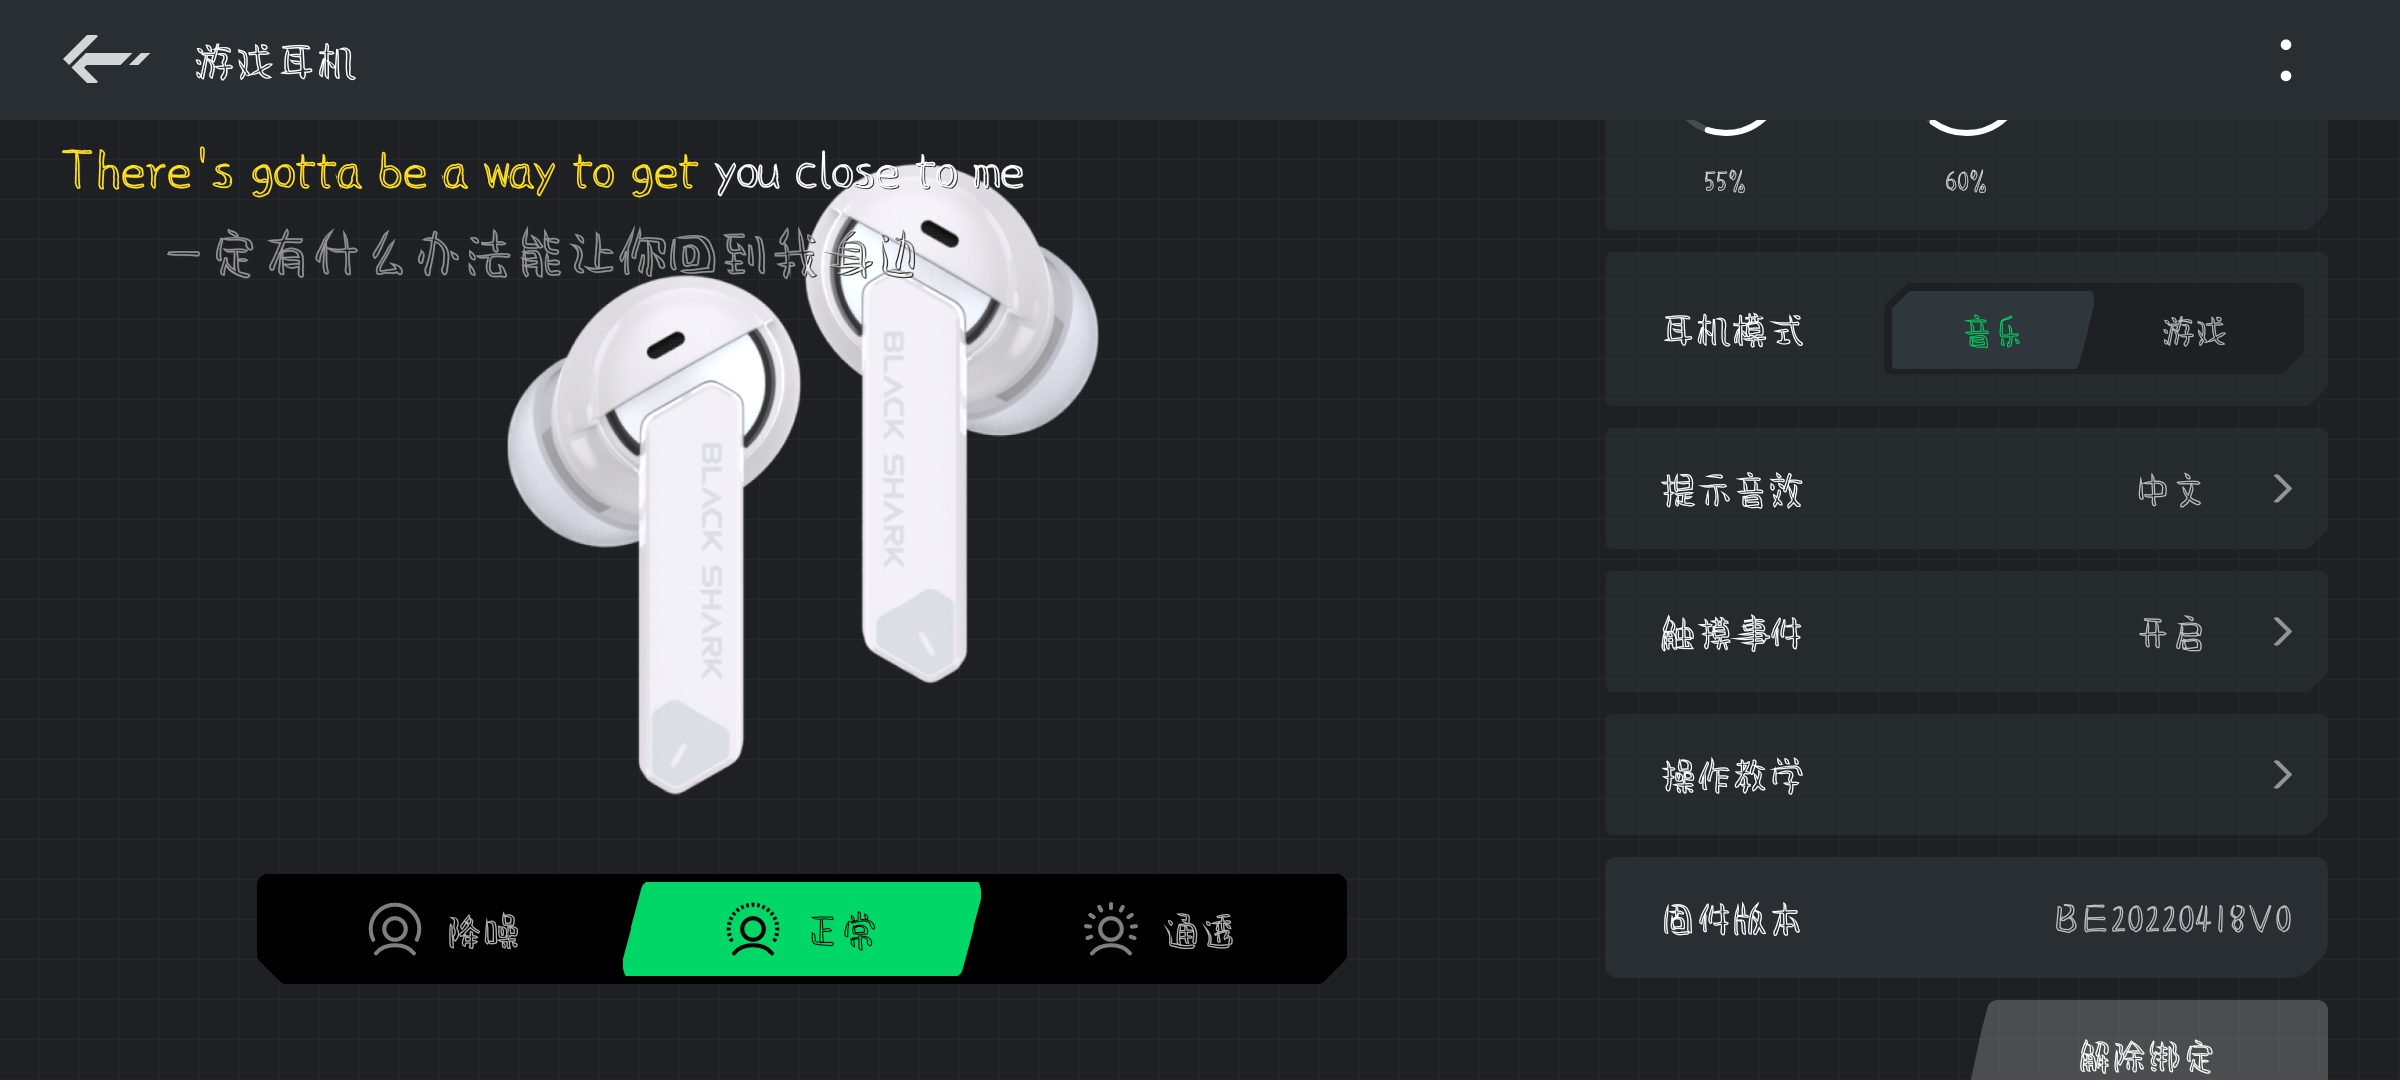Expand 触摸事件 settings chevron
This screenshot has width=2400, height=1080.
point(2282,632)
